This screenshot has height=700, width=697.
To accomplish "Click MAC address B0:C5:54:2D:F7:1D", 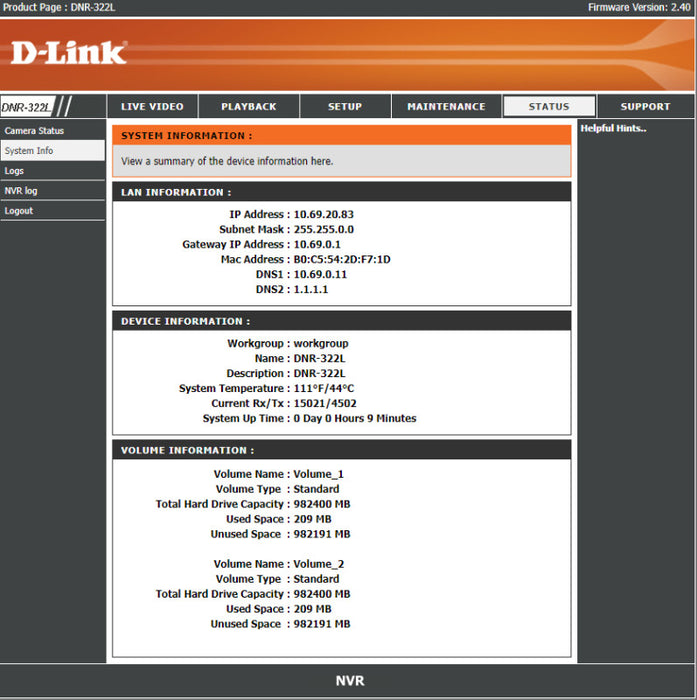I will click(x=342, y=259).
